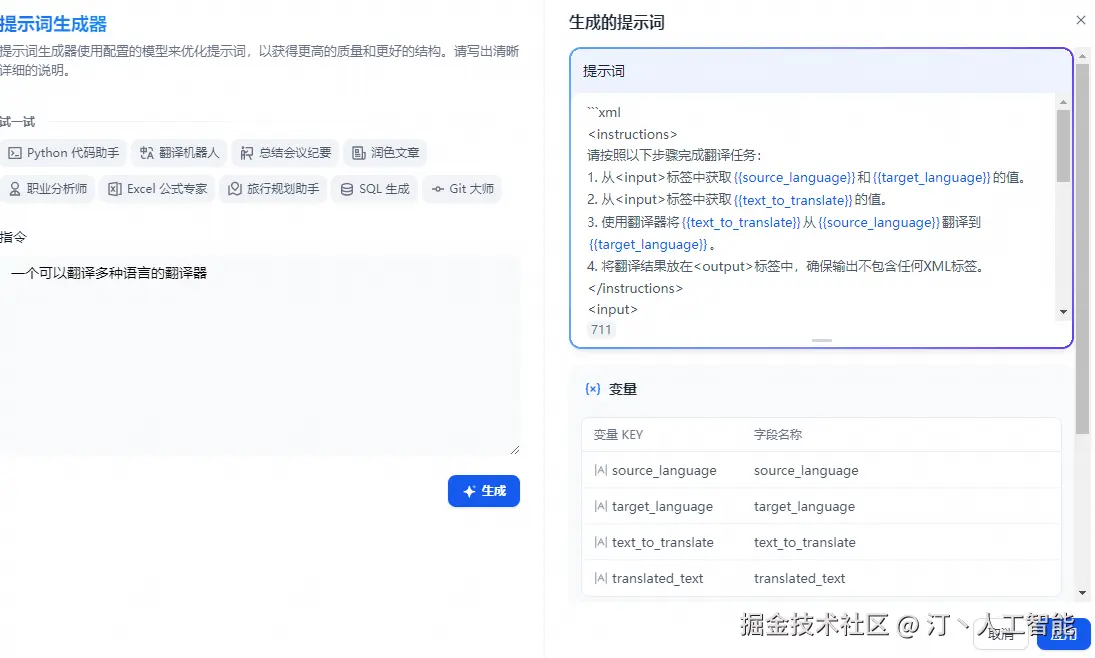The image size is (1095, 658).
Task: Select the Git 大师 example
Action: pos(461,189)
